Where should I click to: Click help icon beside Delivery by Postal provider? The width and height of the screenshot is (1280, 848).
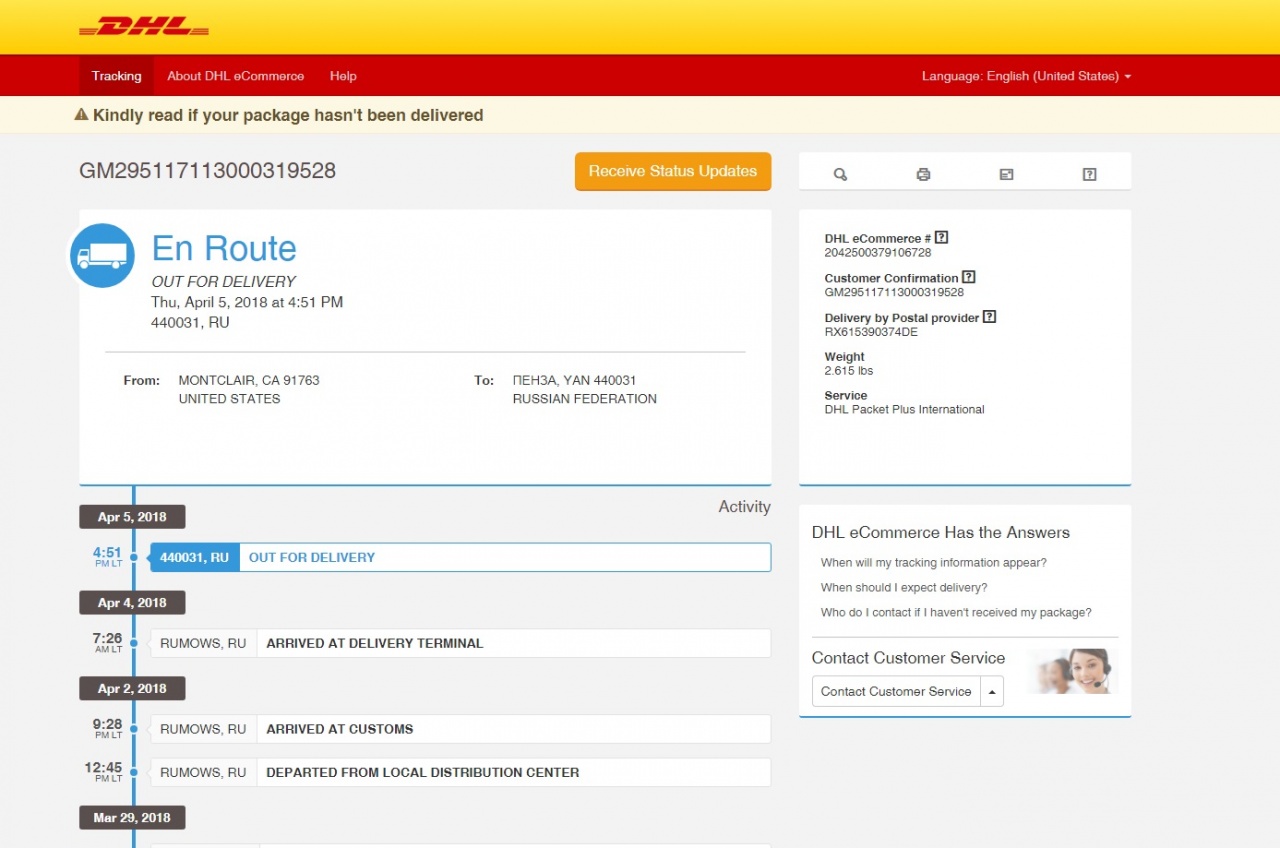[989, 317]
